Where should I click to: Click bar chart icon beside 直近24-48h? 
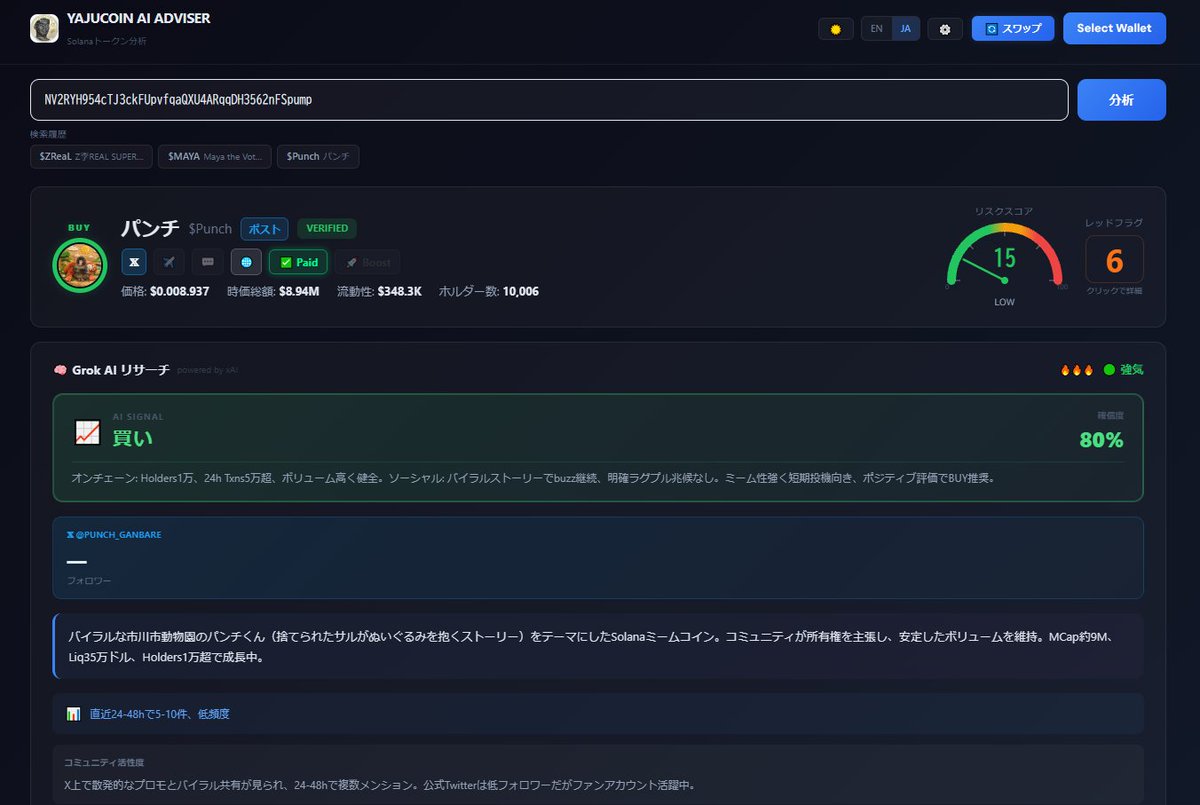click(x=73, y=714)
